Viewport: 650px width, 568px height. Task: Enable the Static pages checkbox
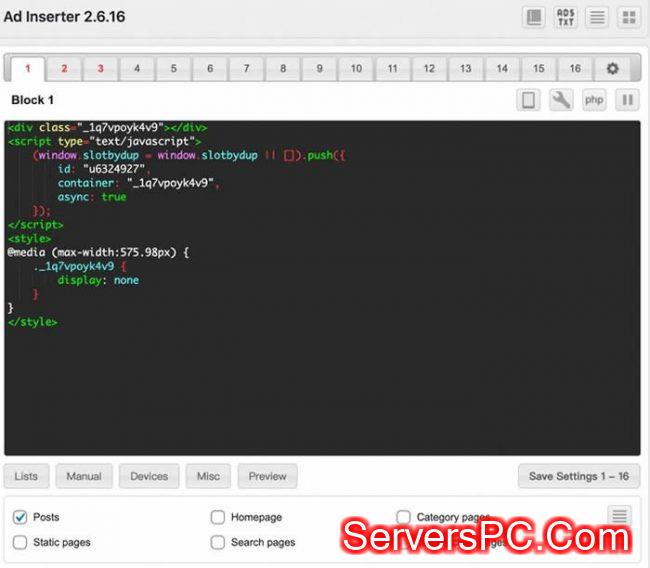20,542
